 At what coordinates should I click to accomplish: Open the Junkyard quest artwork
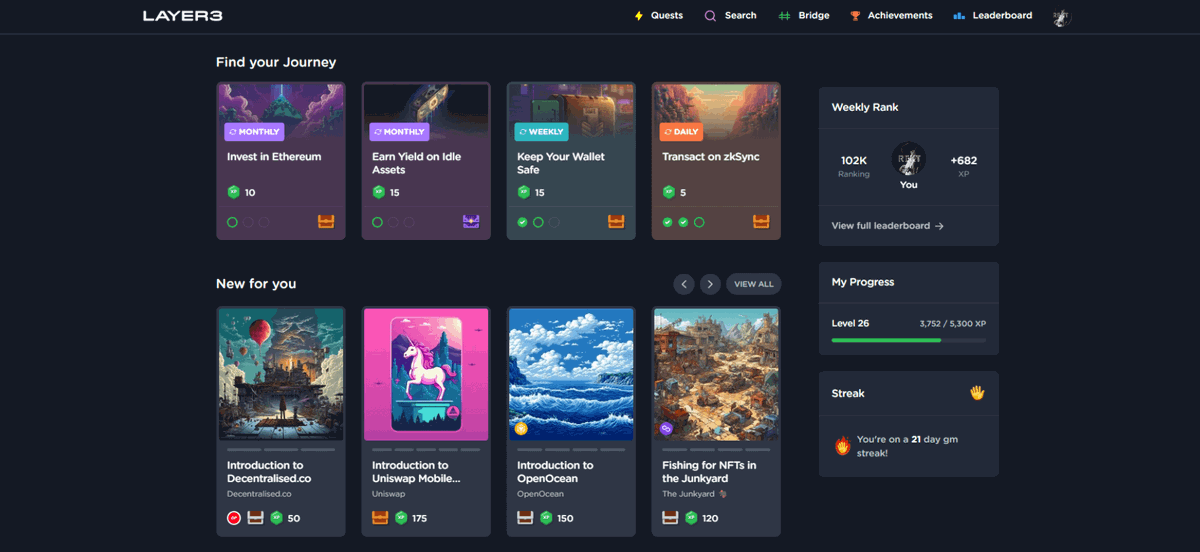pyautogui.click(x=716, y=374)
